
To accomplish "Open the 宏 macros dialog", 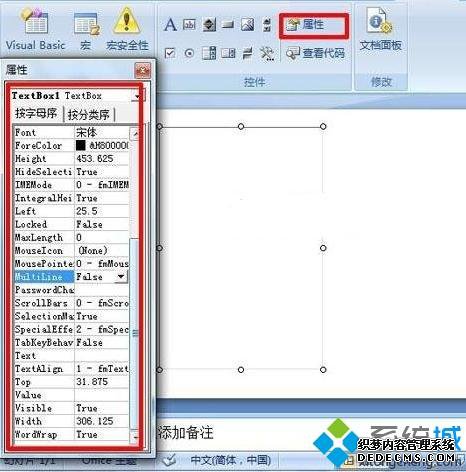I will pyautogui.click(x=86, y=30).
